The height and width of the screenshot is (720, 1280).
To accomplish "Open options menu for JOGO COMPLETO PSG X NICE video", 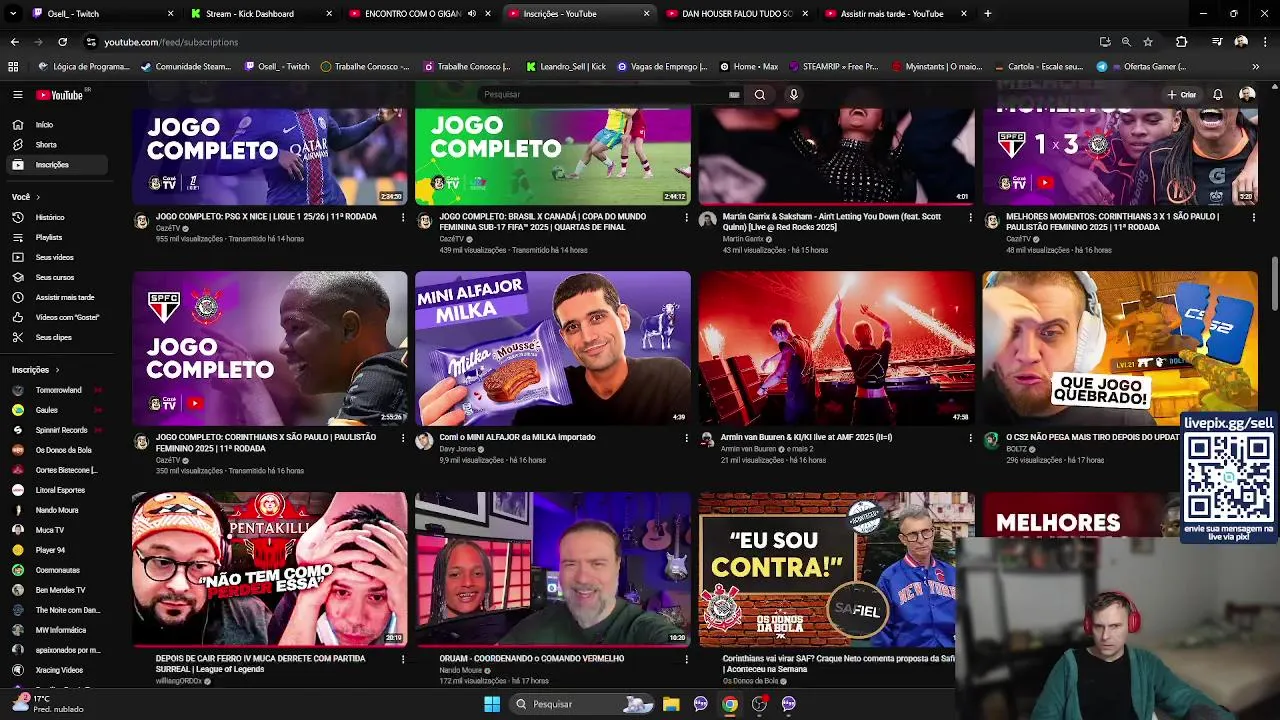I will pos(403,217).
